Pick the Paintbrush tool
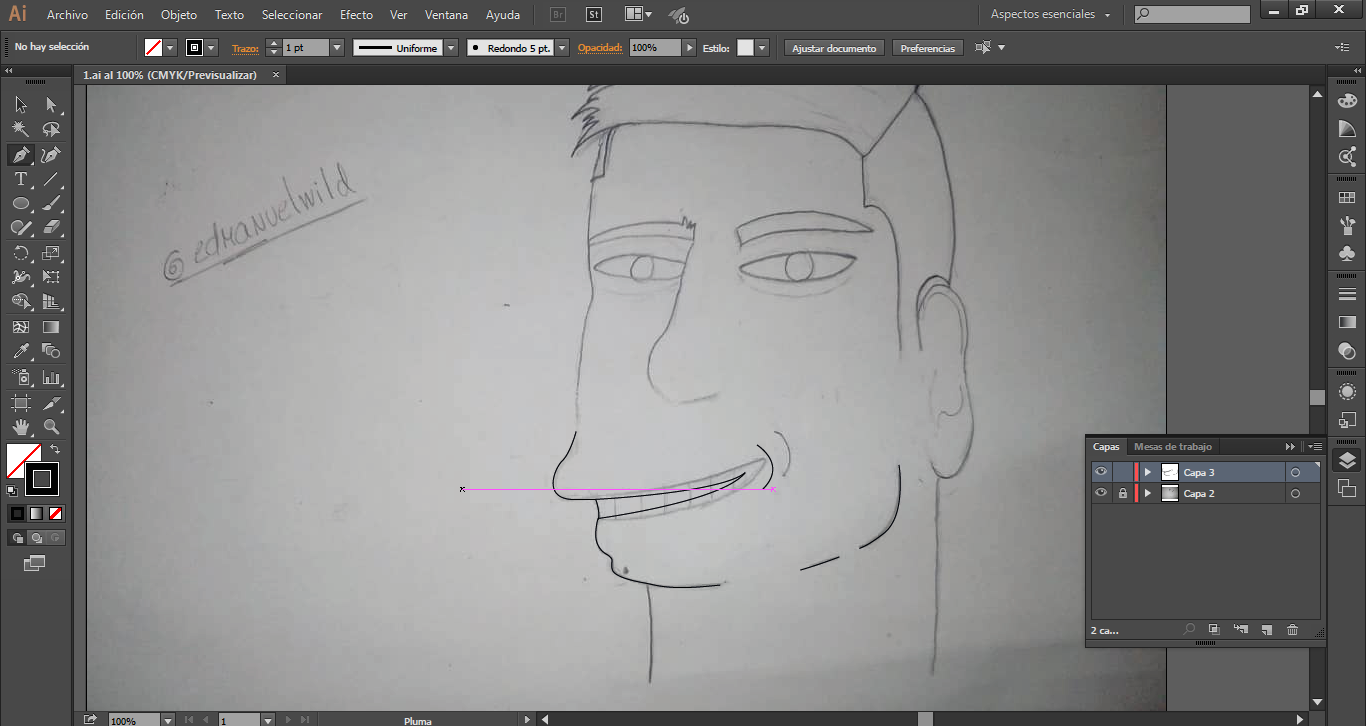Viewport: 1366px width, 726px height. 51,204
